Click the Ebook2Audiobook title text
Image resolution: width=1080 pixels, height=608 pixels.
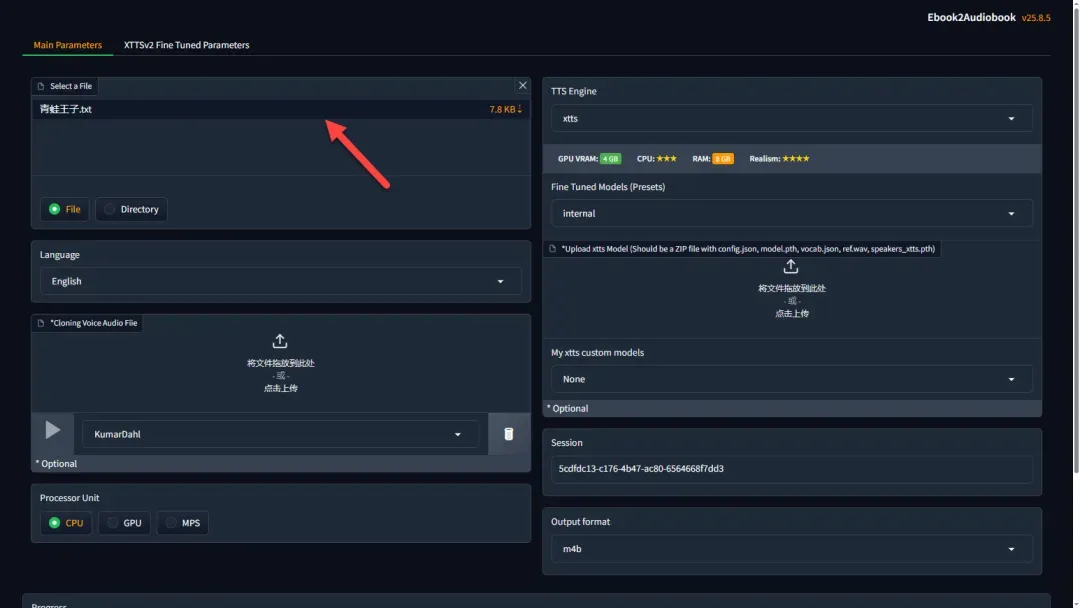tap(971, 17)
